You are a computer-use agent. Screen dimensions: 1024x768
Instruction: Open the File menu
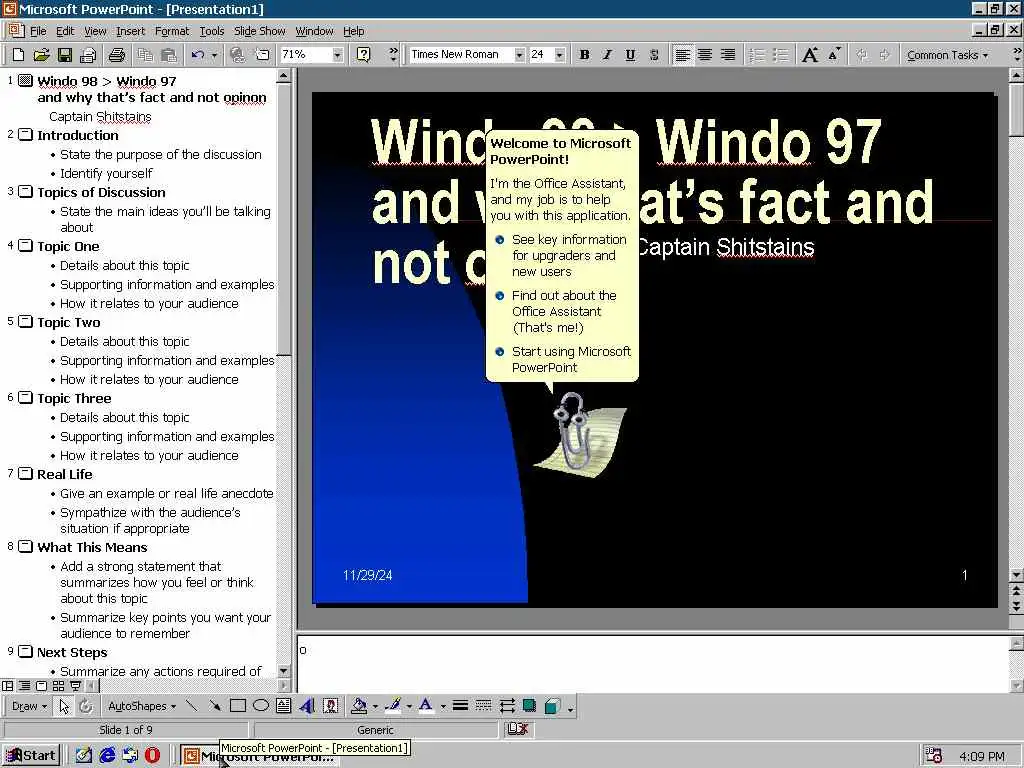38,31
